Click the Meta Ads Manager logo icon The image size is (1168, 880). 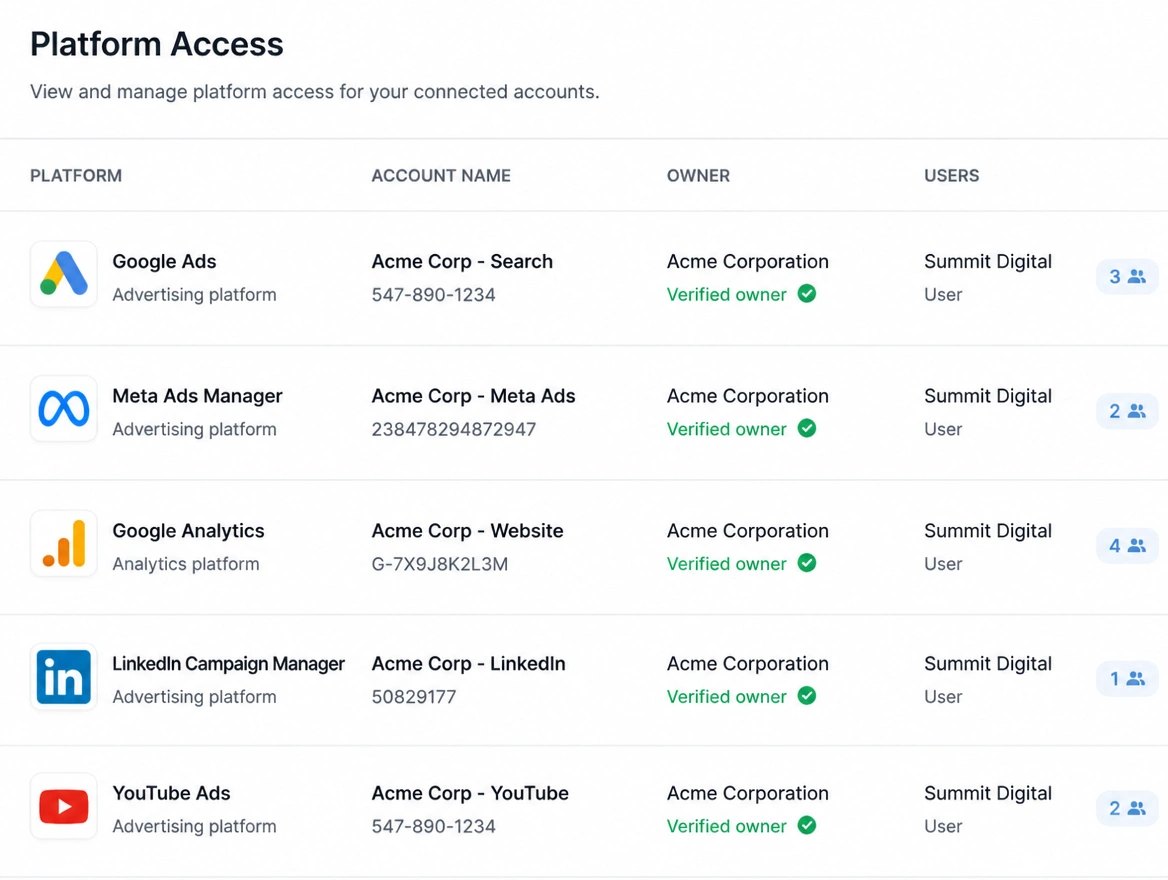coord(64,409)
